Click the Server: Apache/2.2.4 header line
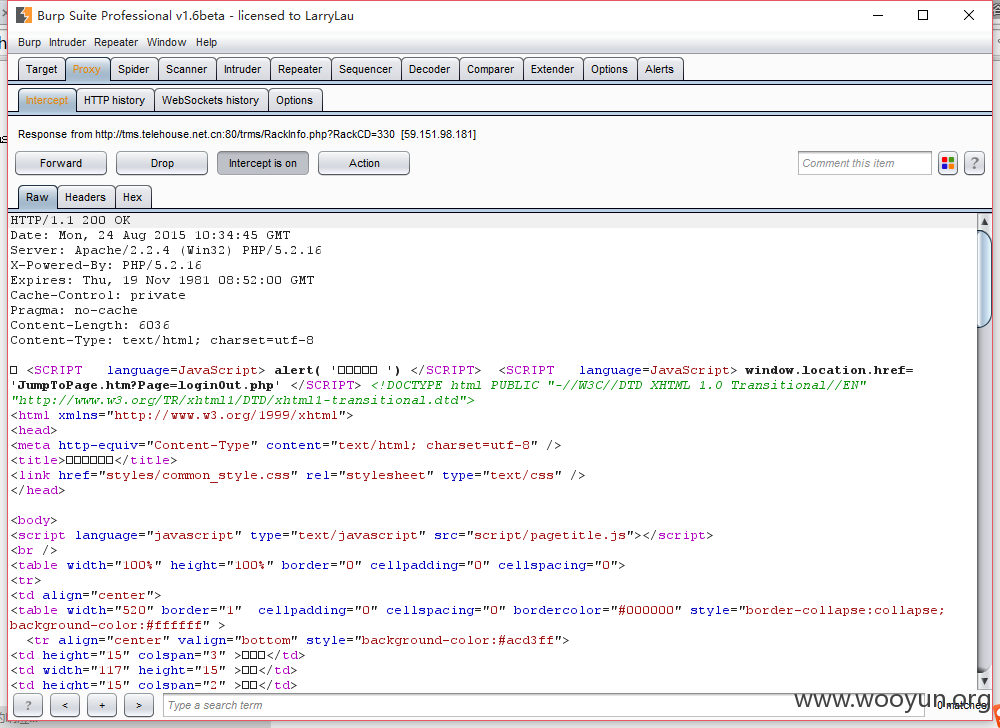 click(166, 250)
